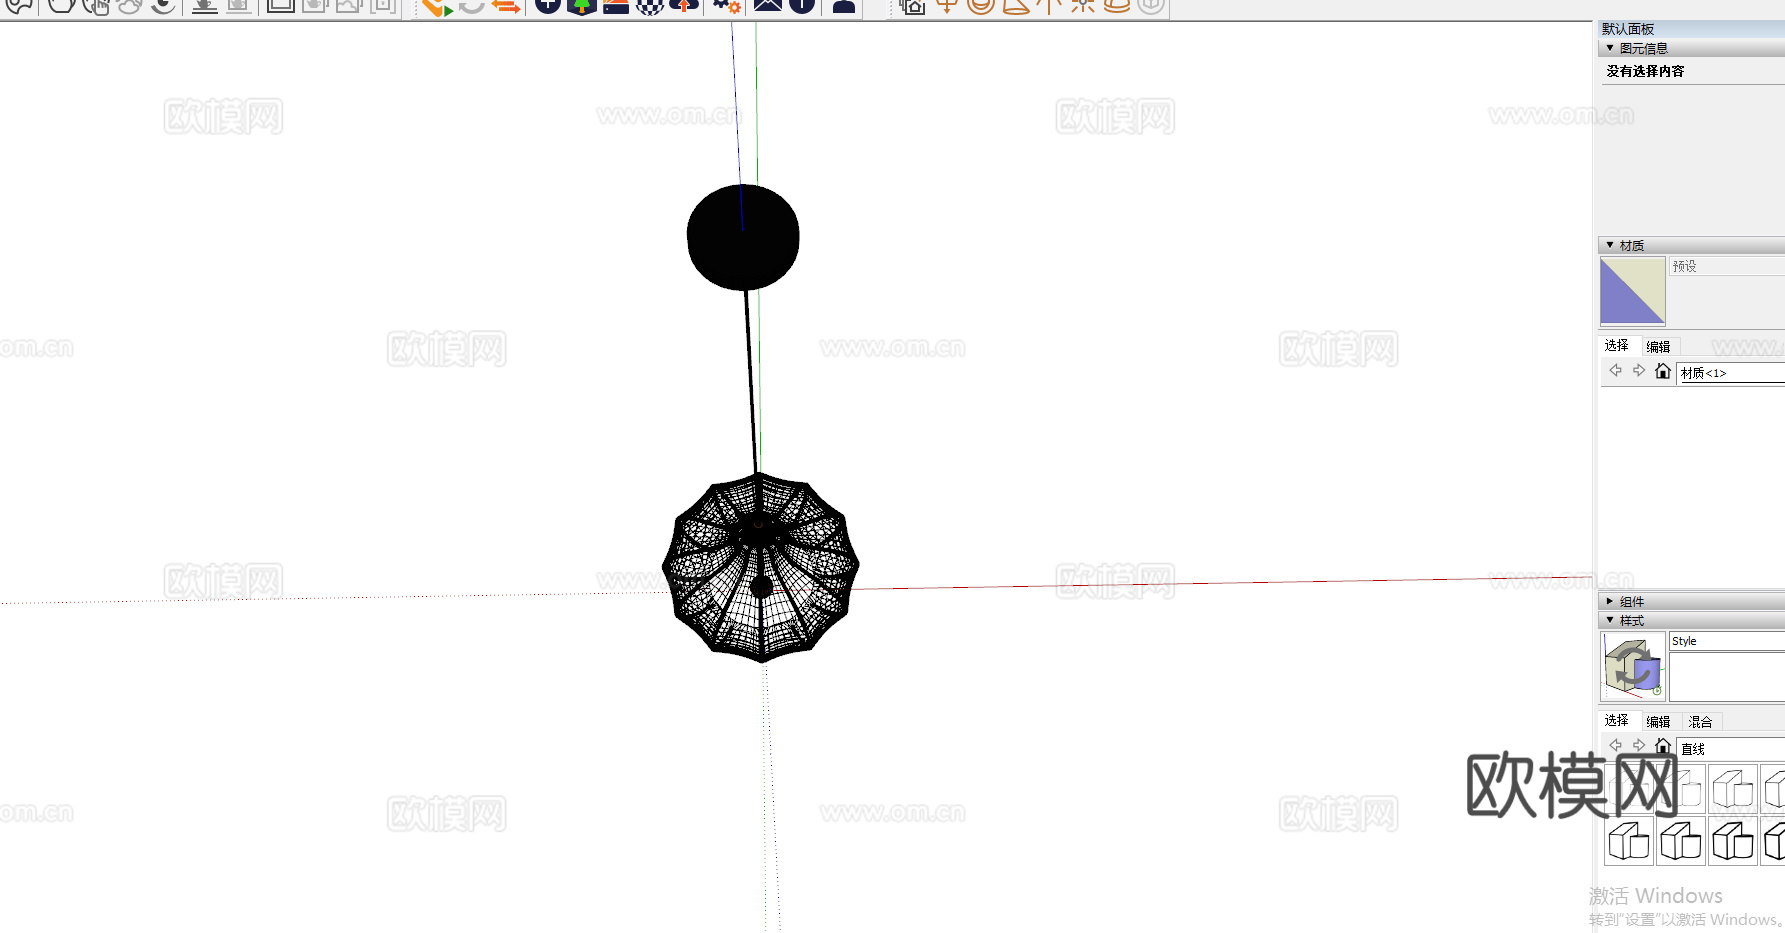This screenshot has height=933, width=1785.
Task: Expand the 组件 panel section
Action: [1692, 601]
